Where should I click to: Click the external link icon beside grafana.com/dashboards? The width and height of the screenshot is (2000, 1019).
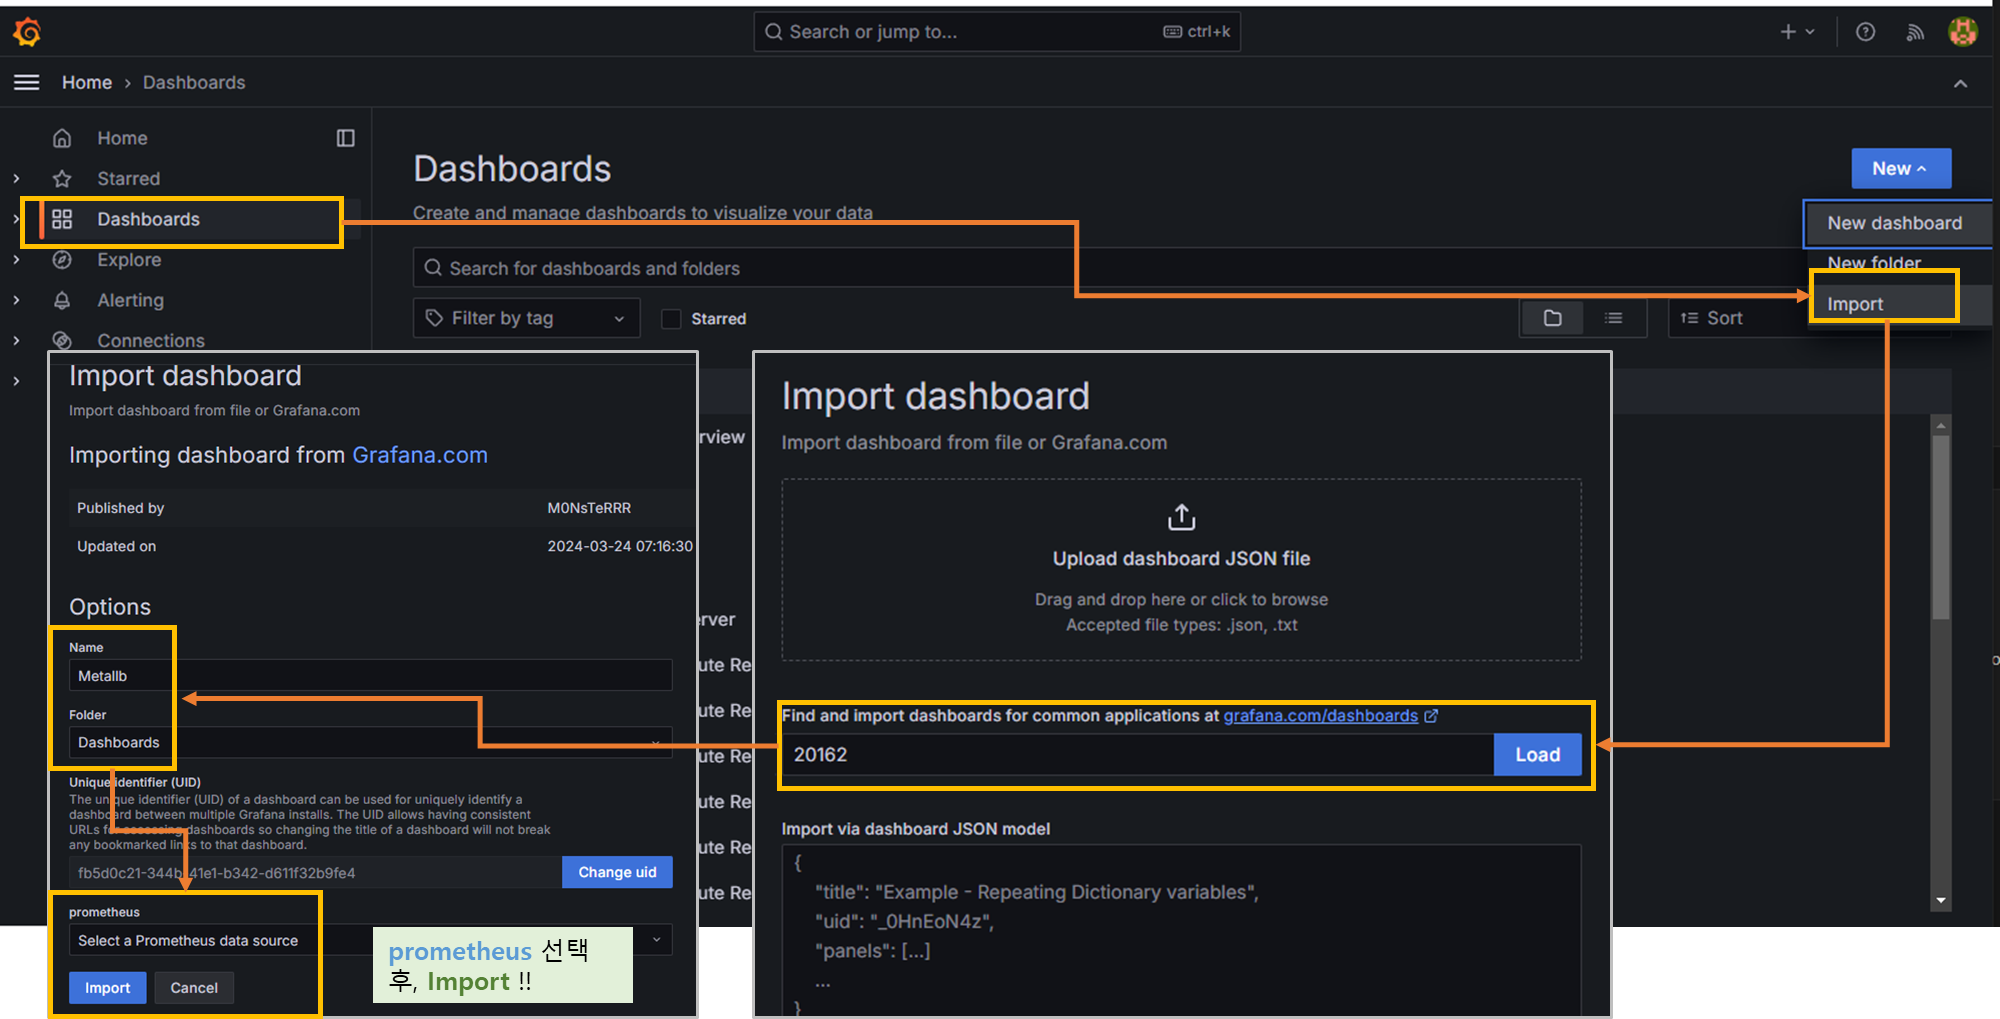[1431, 716]
